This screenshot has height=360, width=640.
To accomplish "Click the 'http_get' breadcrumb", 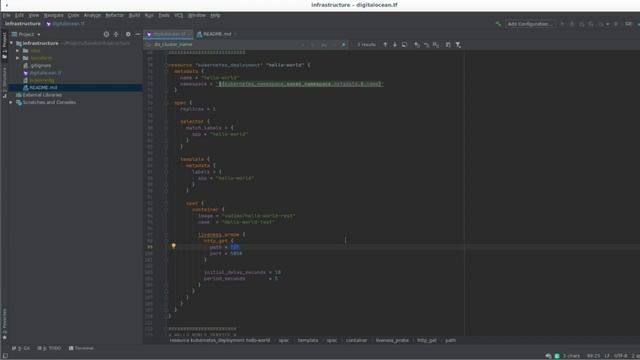I will tap(427, 340).
